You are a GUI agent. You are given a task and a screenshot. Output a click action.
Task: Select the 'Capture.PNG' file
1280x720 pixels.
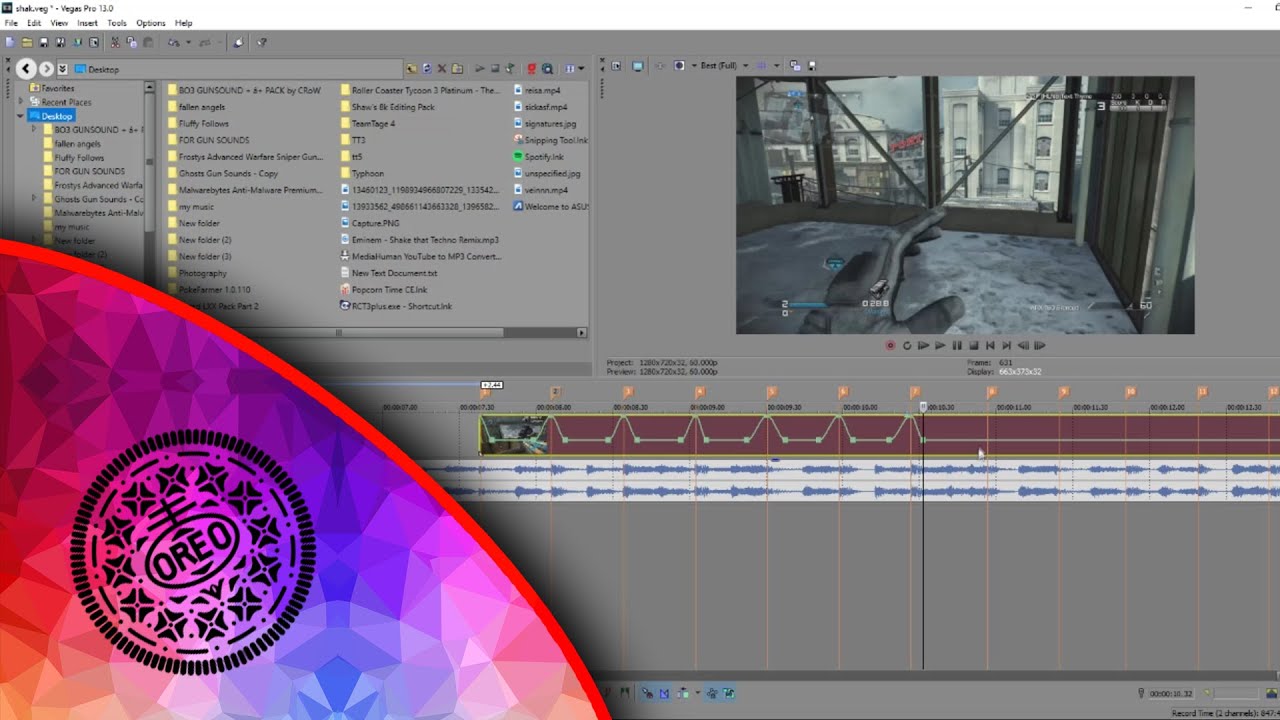pos(370,223)
